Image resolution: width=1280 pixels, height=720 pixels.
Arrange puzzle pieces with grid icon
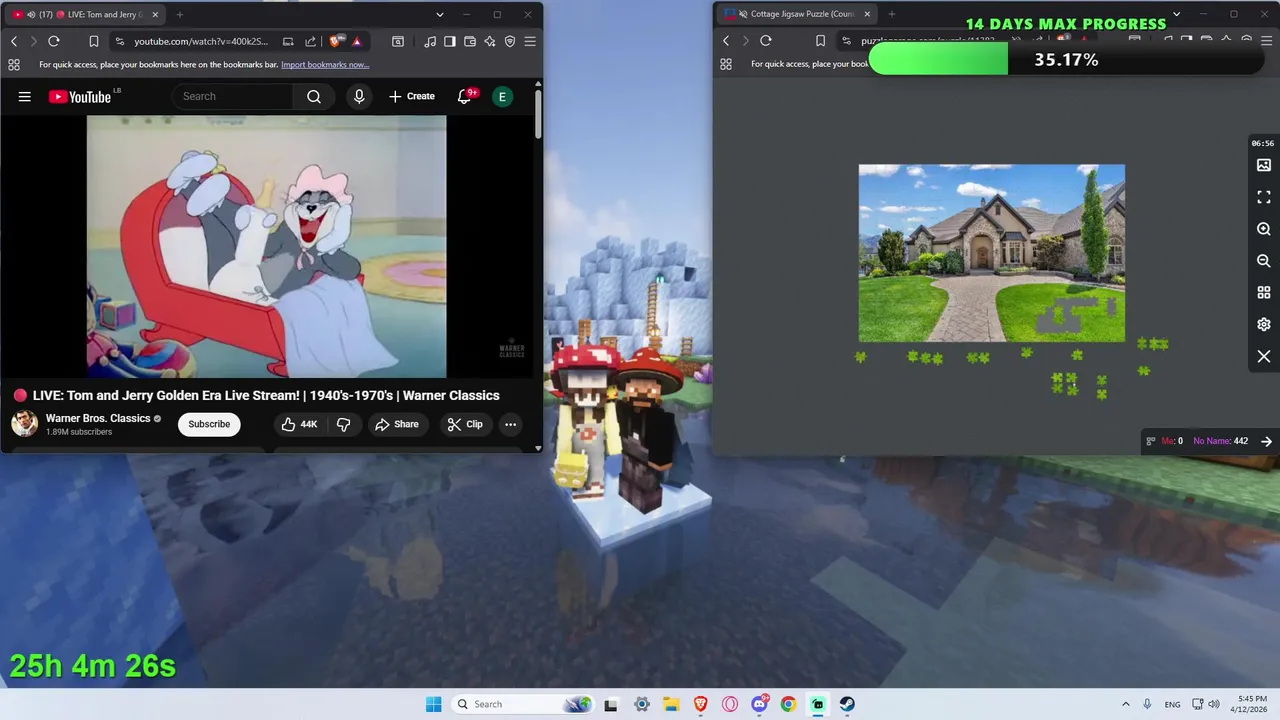point(1264,292)
